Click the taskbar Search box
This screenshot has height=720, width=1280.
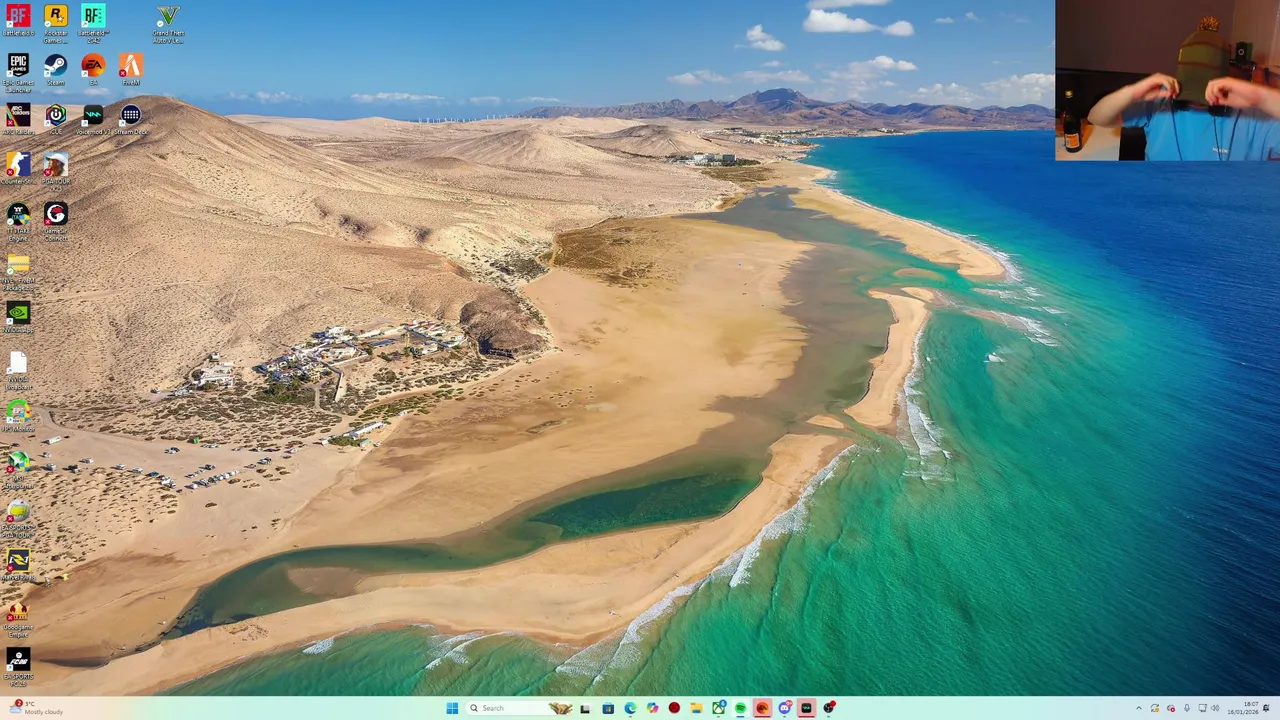tap(520, 708)
